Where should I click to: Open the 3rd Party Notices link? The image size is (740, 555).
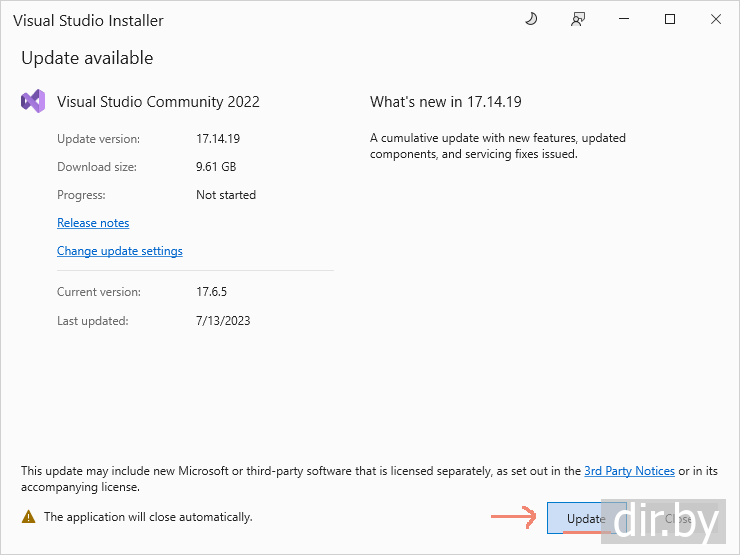click(629, 470)
